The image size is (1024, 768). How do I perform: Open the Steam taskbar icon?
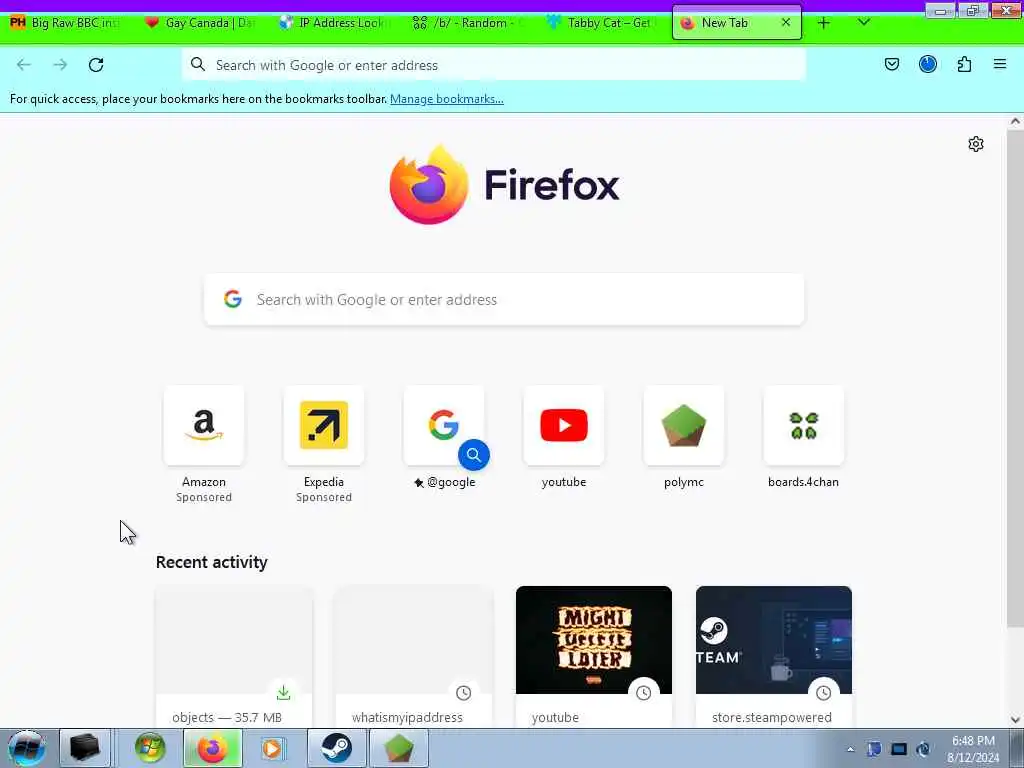click(x=337, y=748)
